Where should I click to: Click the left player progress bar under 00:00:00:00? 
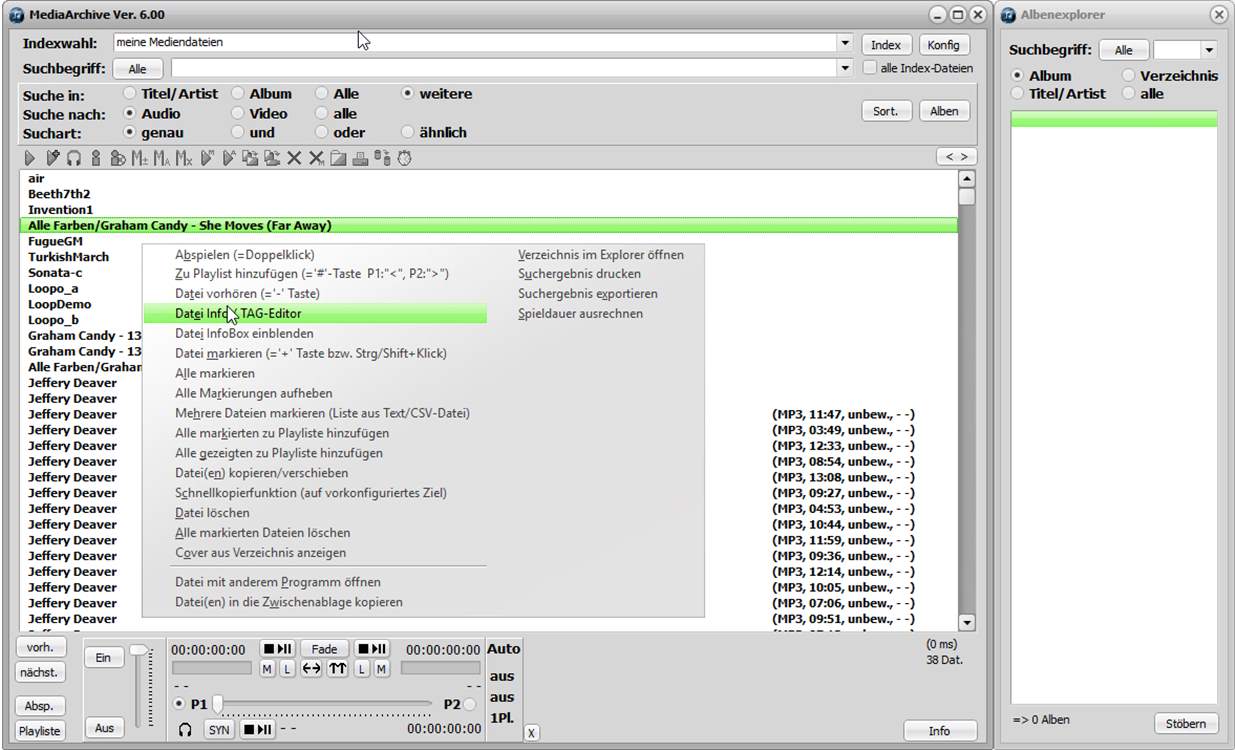[212, 668]
